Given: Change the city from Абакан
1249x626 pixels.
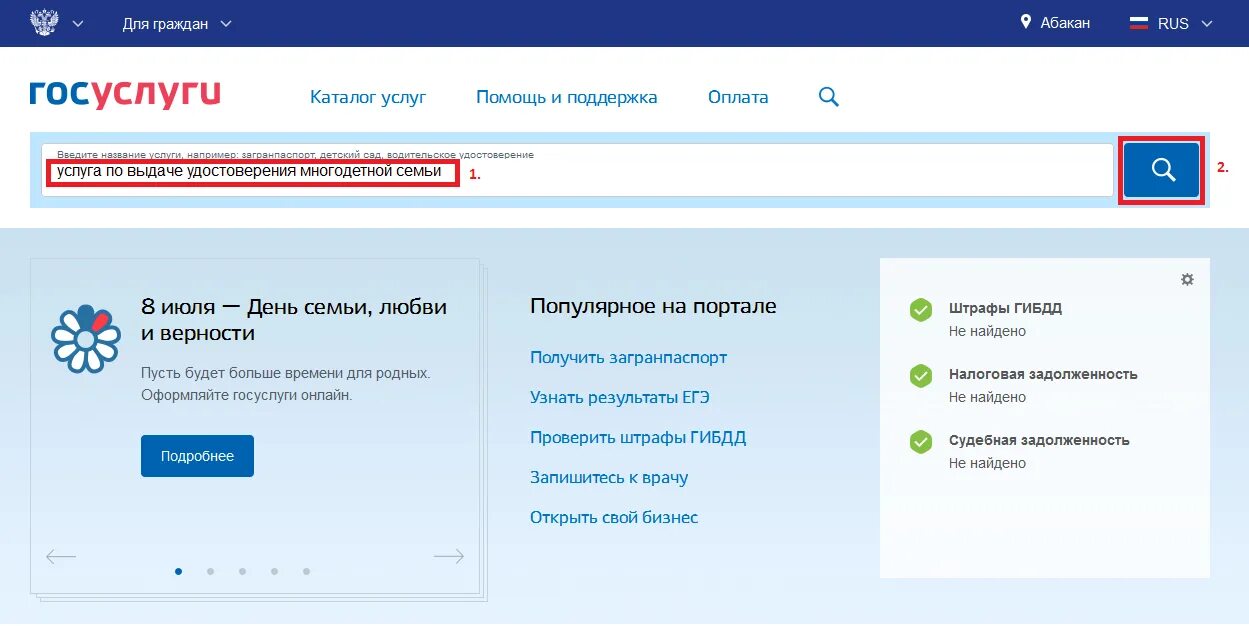Looking at the screenshot, I should pos(1065,23).
